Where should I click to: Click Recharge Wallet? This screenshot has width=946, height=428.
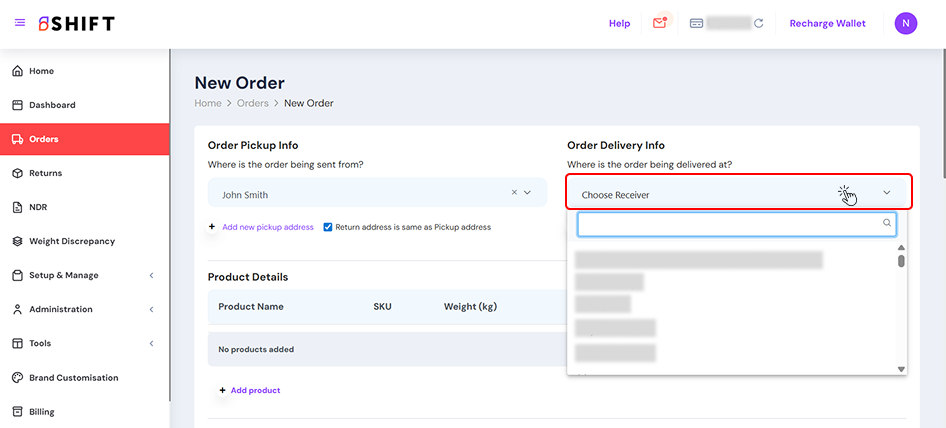point(827,23)
